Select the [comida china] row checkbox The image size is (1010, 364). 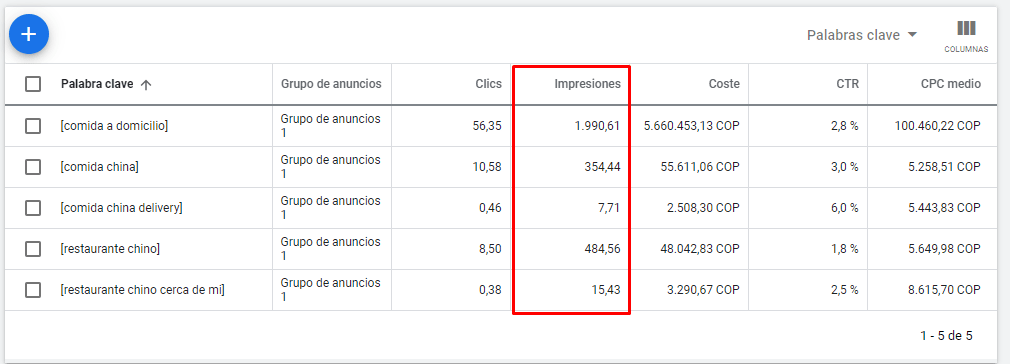coord(33,167)
